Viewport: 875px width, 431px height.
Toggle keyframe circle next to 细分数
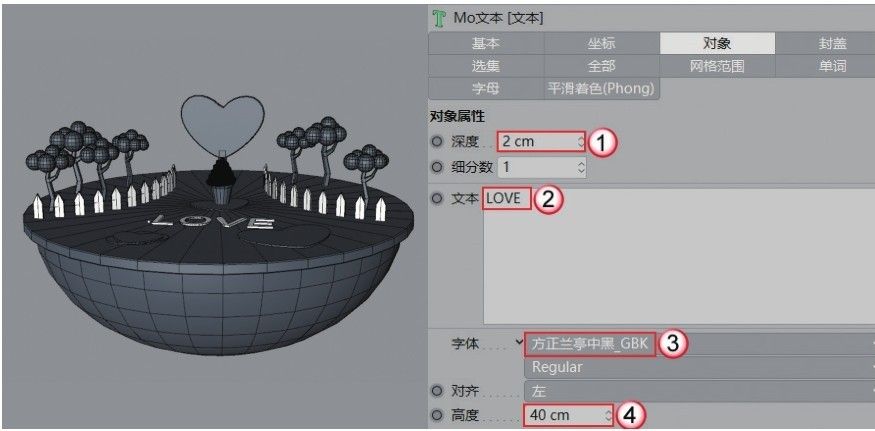437,166
